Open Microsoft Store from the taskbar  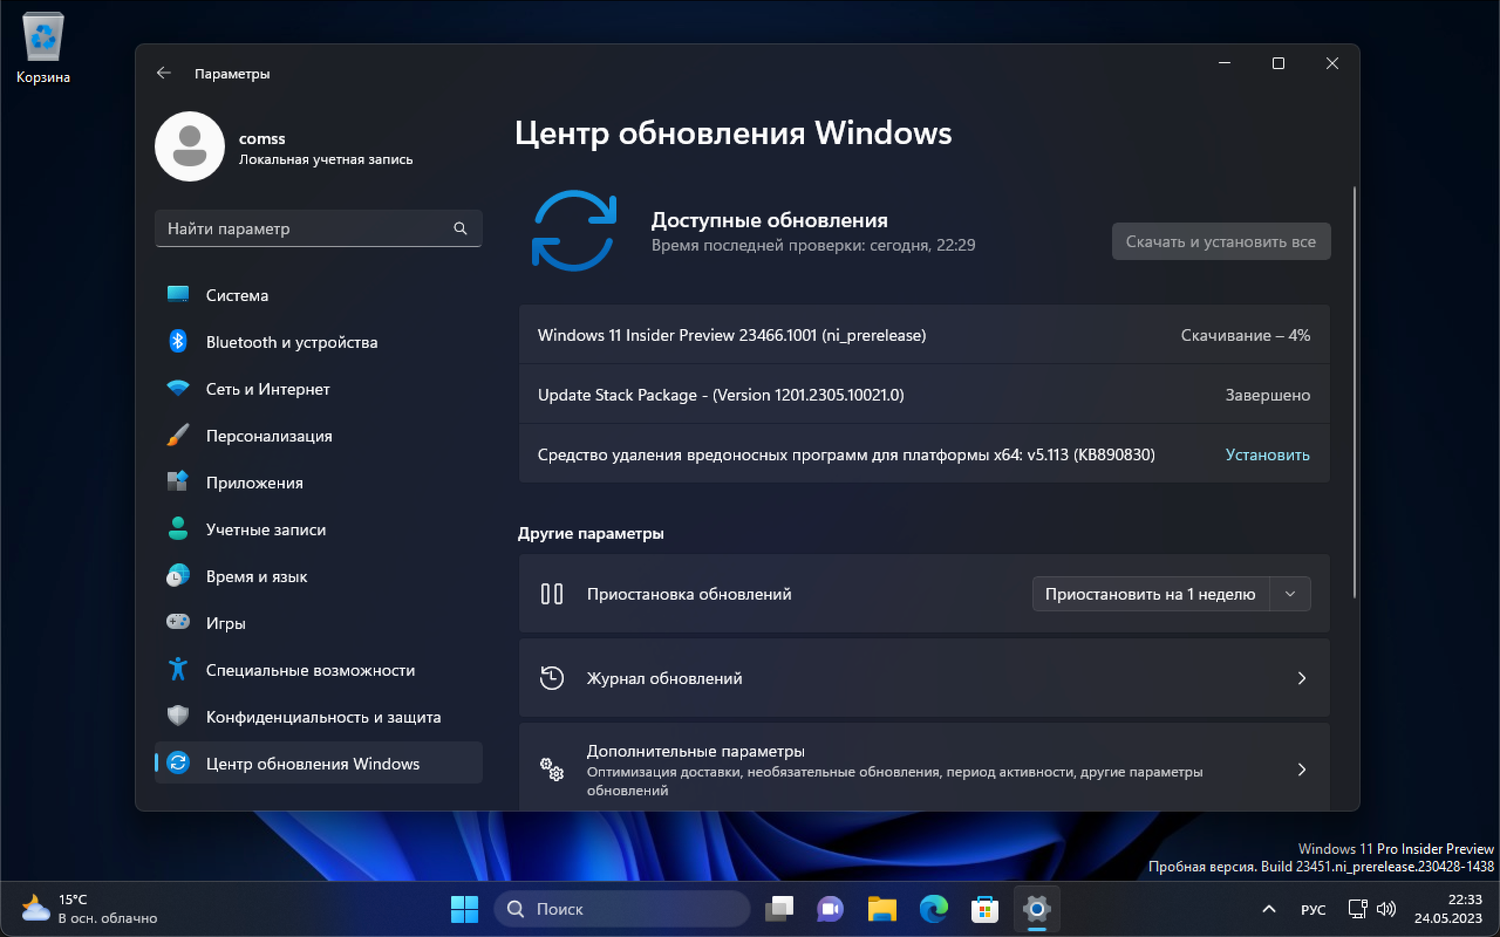pyautogui.click(x=985, y=909)
